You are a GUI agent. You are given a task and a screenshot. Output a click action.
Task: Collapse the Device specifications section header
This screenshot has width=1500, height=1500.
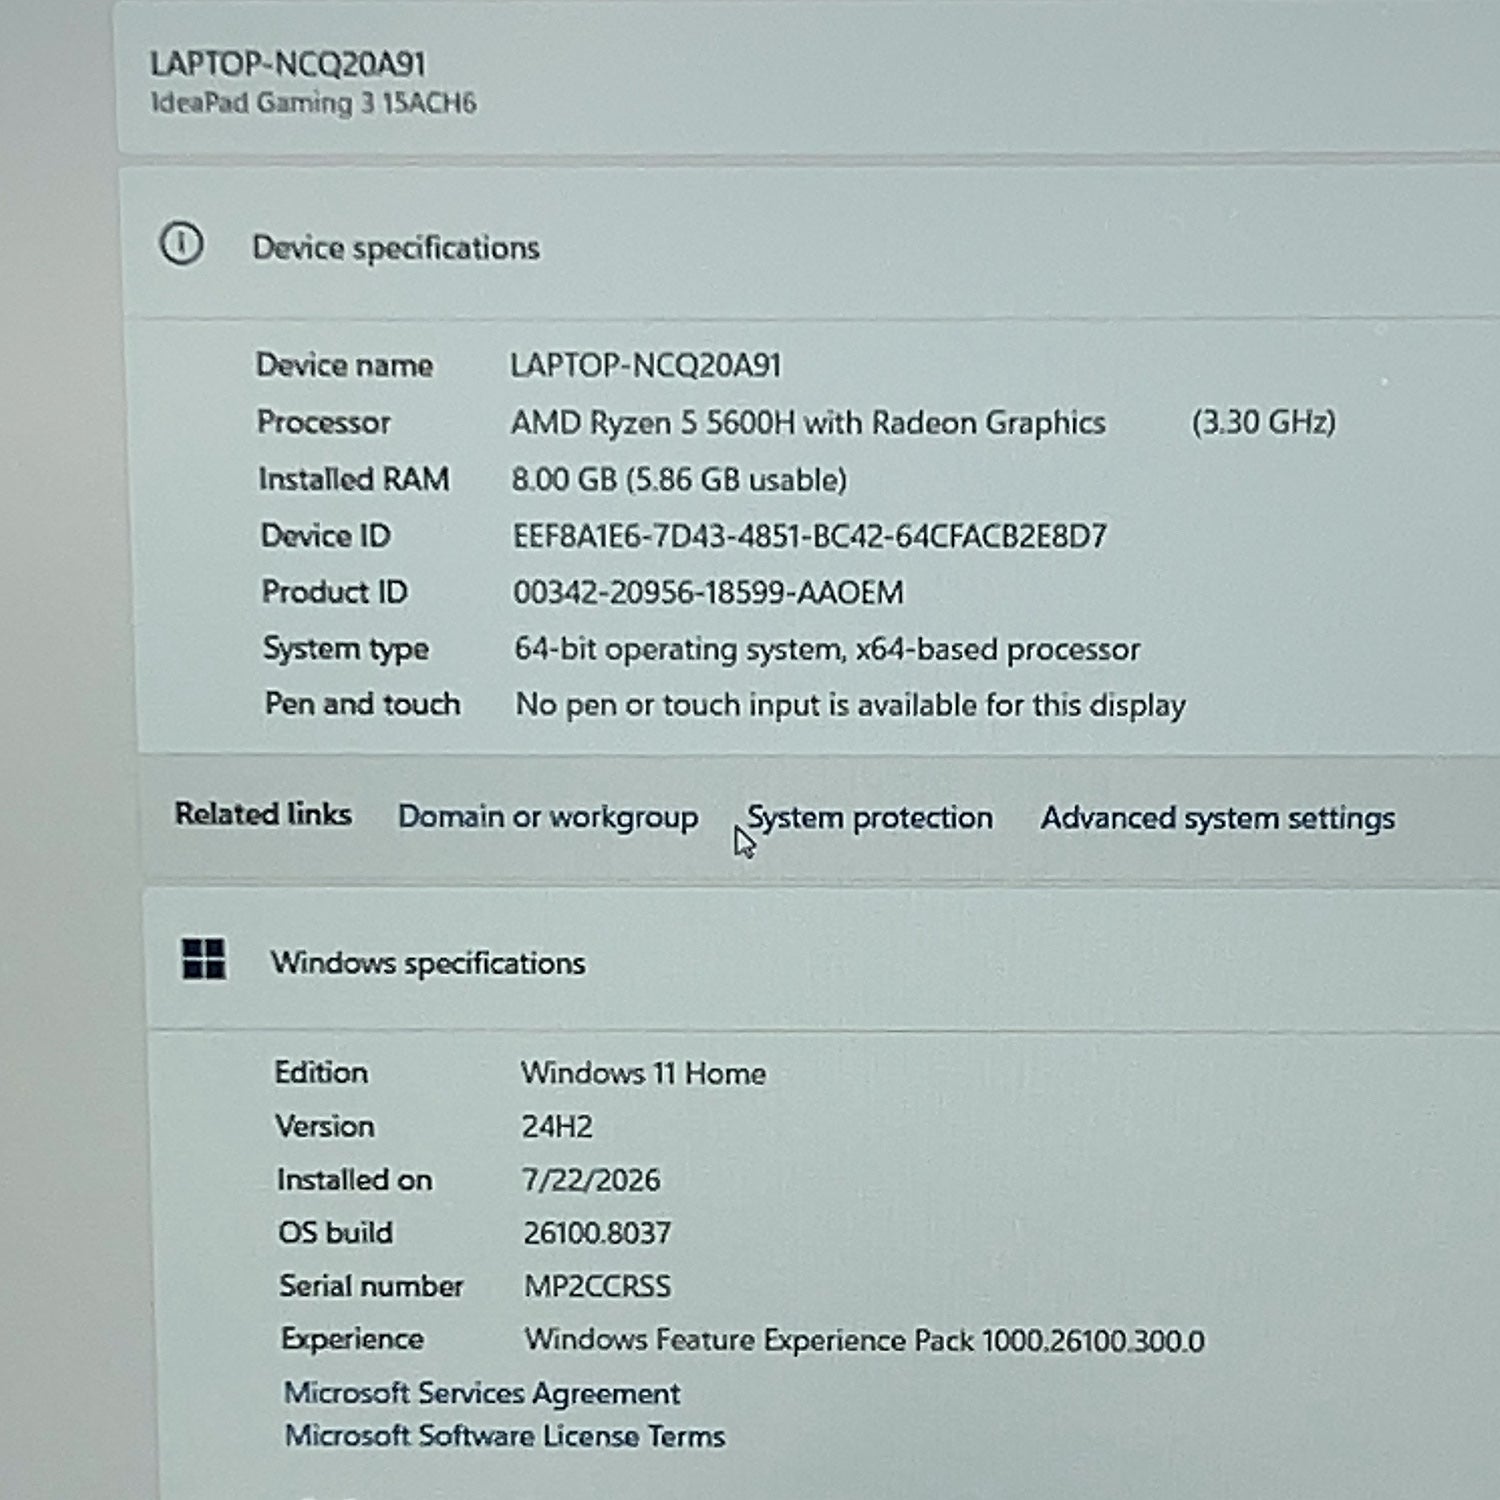pyautogui.click(x=810, y=245)
